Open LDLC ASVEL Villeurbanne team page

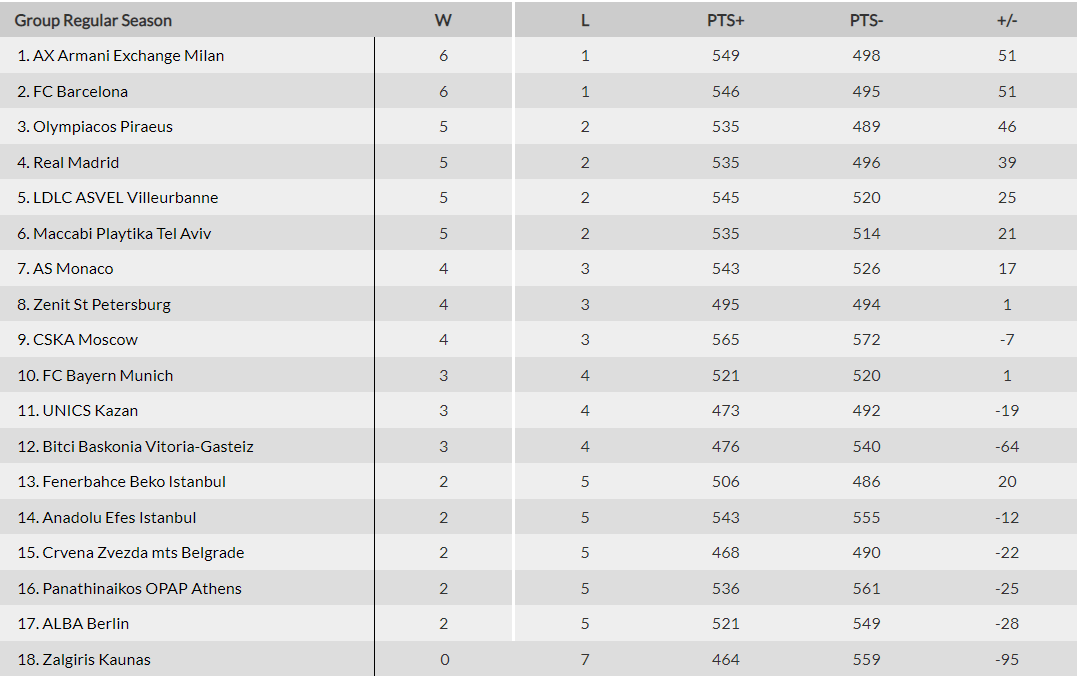125,198
